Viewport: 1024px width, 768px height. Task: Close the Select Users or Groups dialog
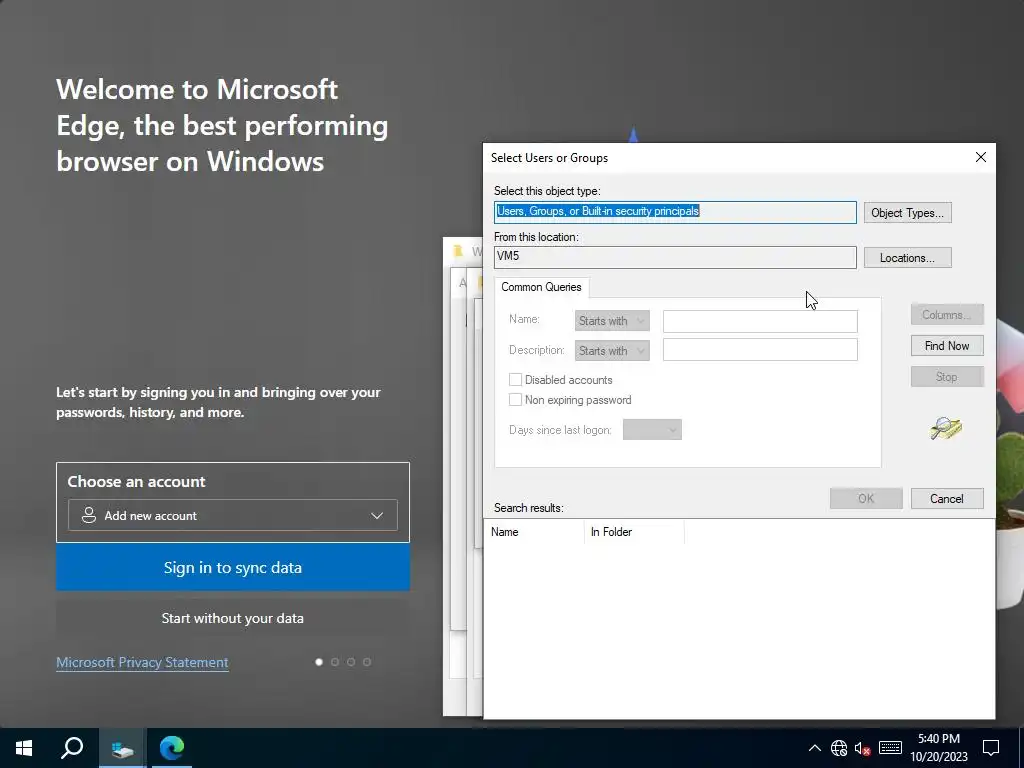(x=980, y=157)
